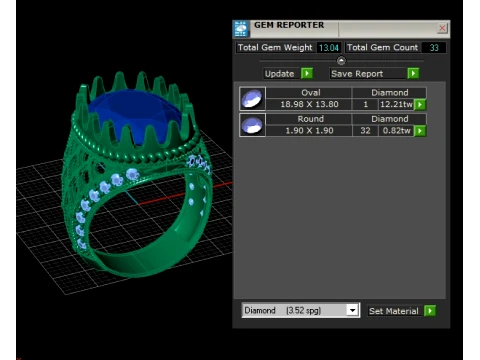Click the Total Gem Weight label
This screenshot has width=480, height=360.
[x=275, y=48]
